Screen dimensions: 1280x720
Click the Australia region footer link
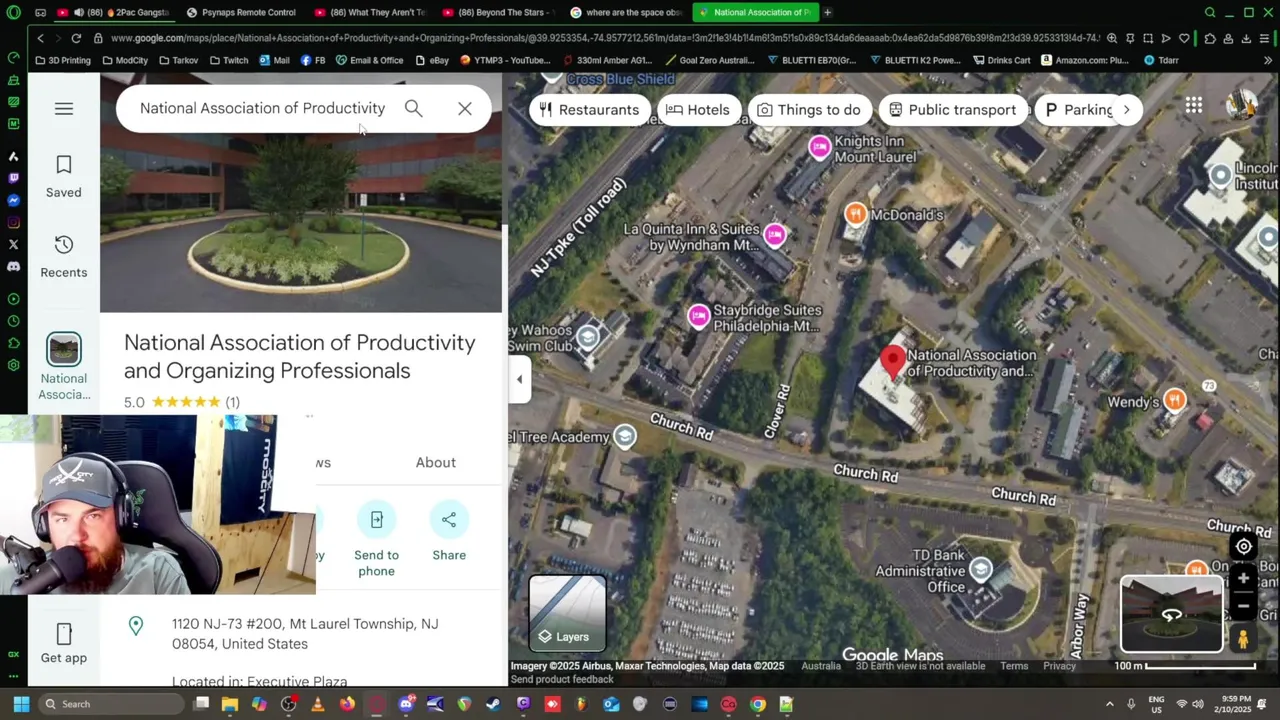coord(821,666)
